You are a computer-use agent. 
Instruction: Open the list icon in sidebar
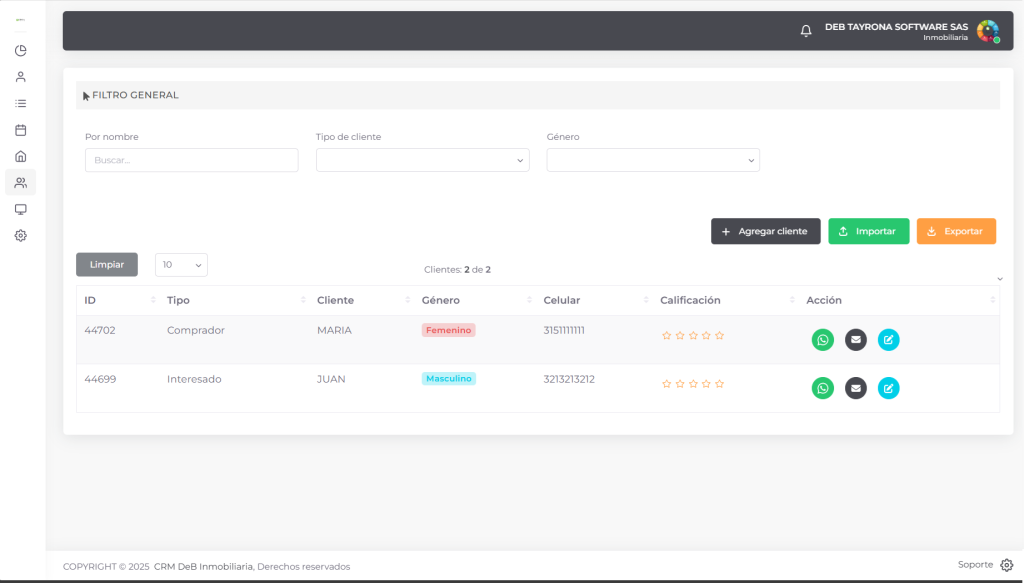(x=20, y=103)
